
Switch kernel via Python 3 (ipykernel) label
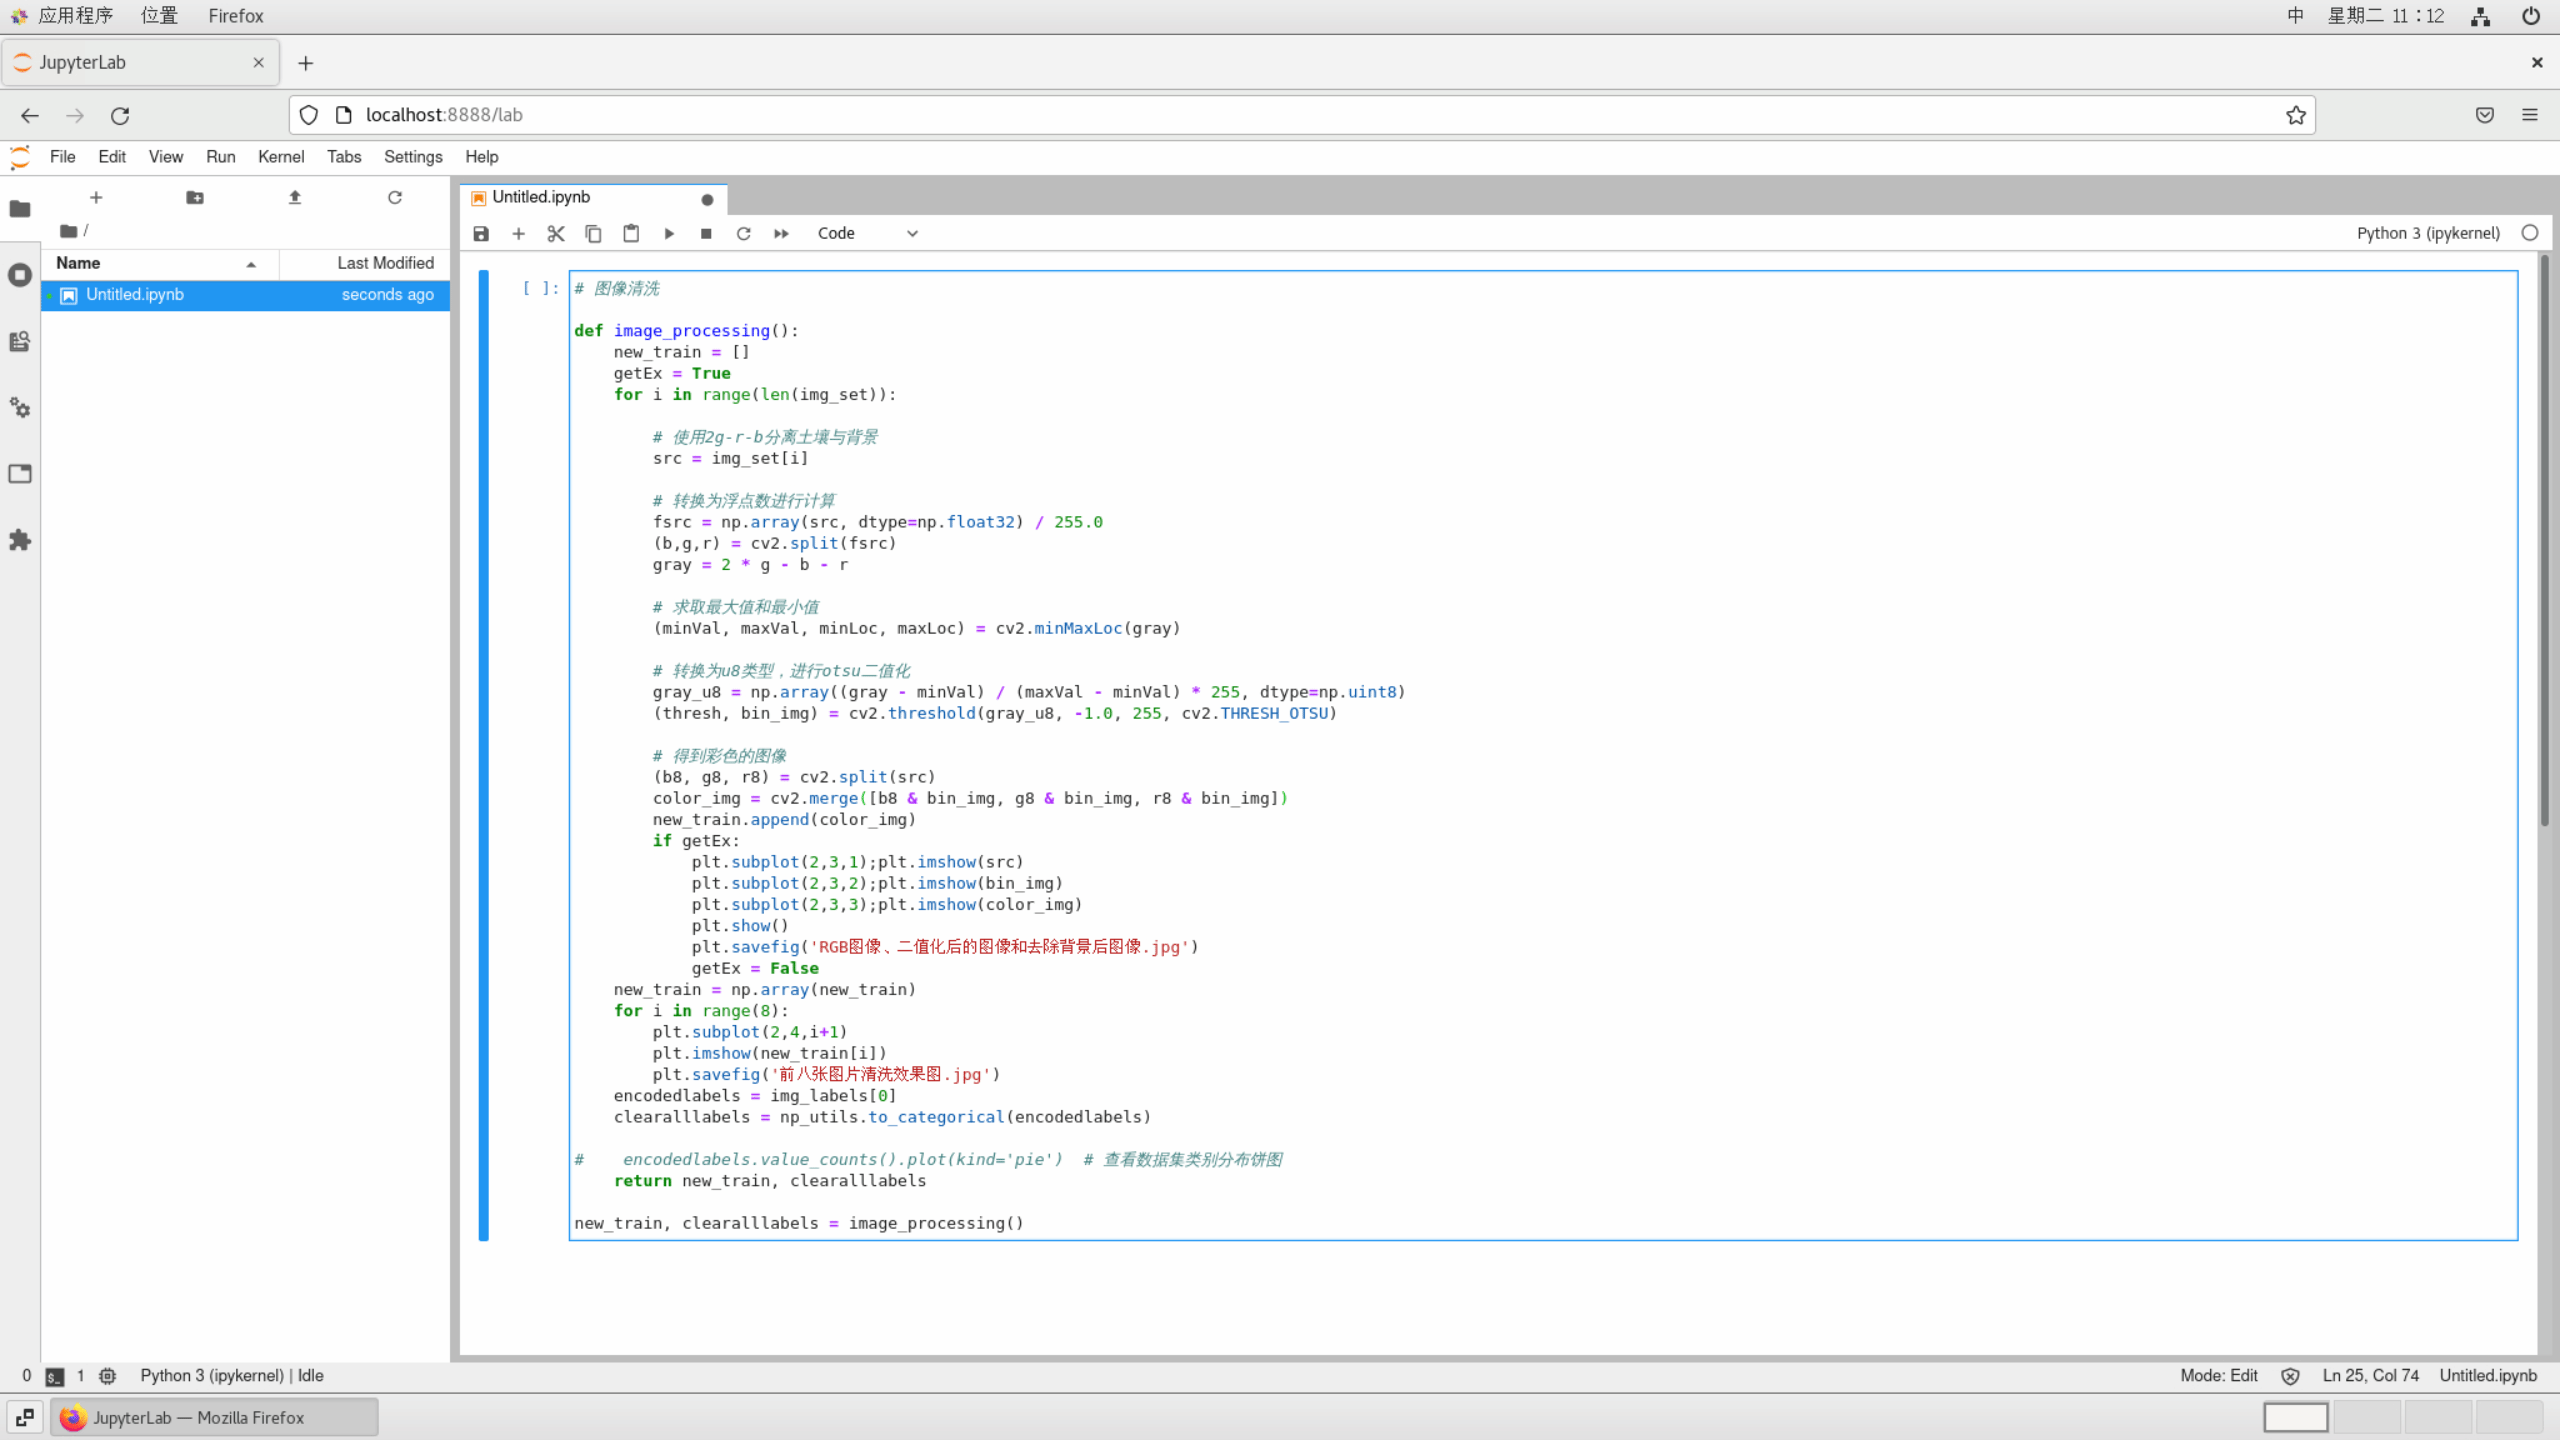click(2428, 233)
